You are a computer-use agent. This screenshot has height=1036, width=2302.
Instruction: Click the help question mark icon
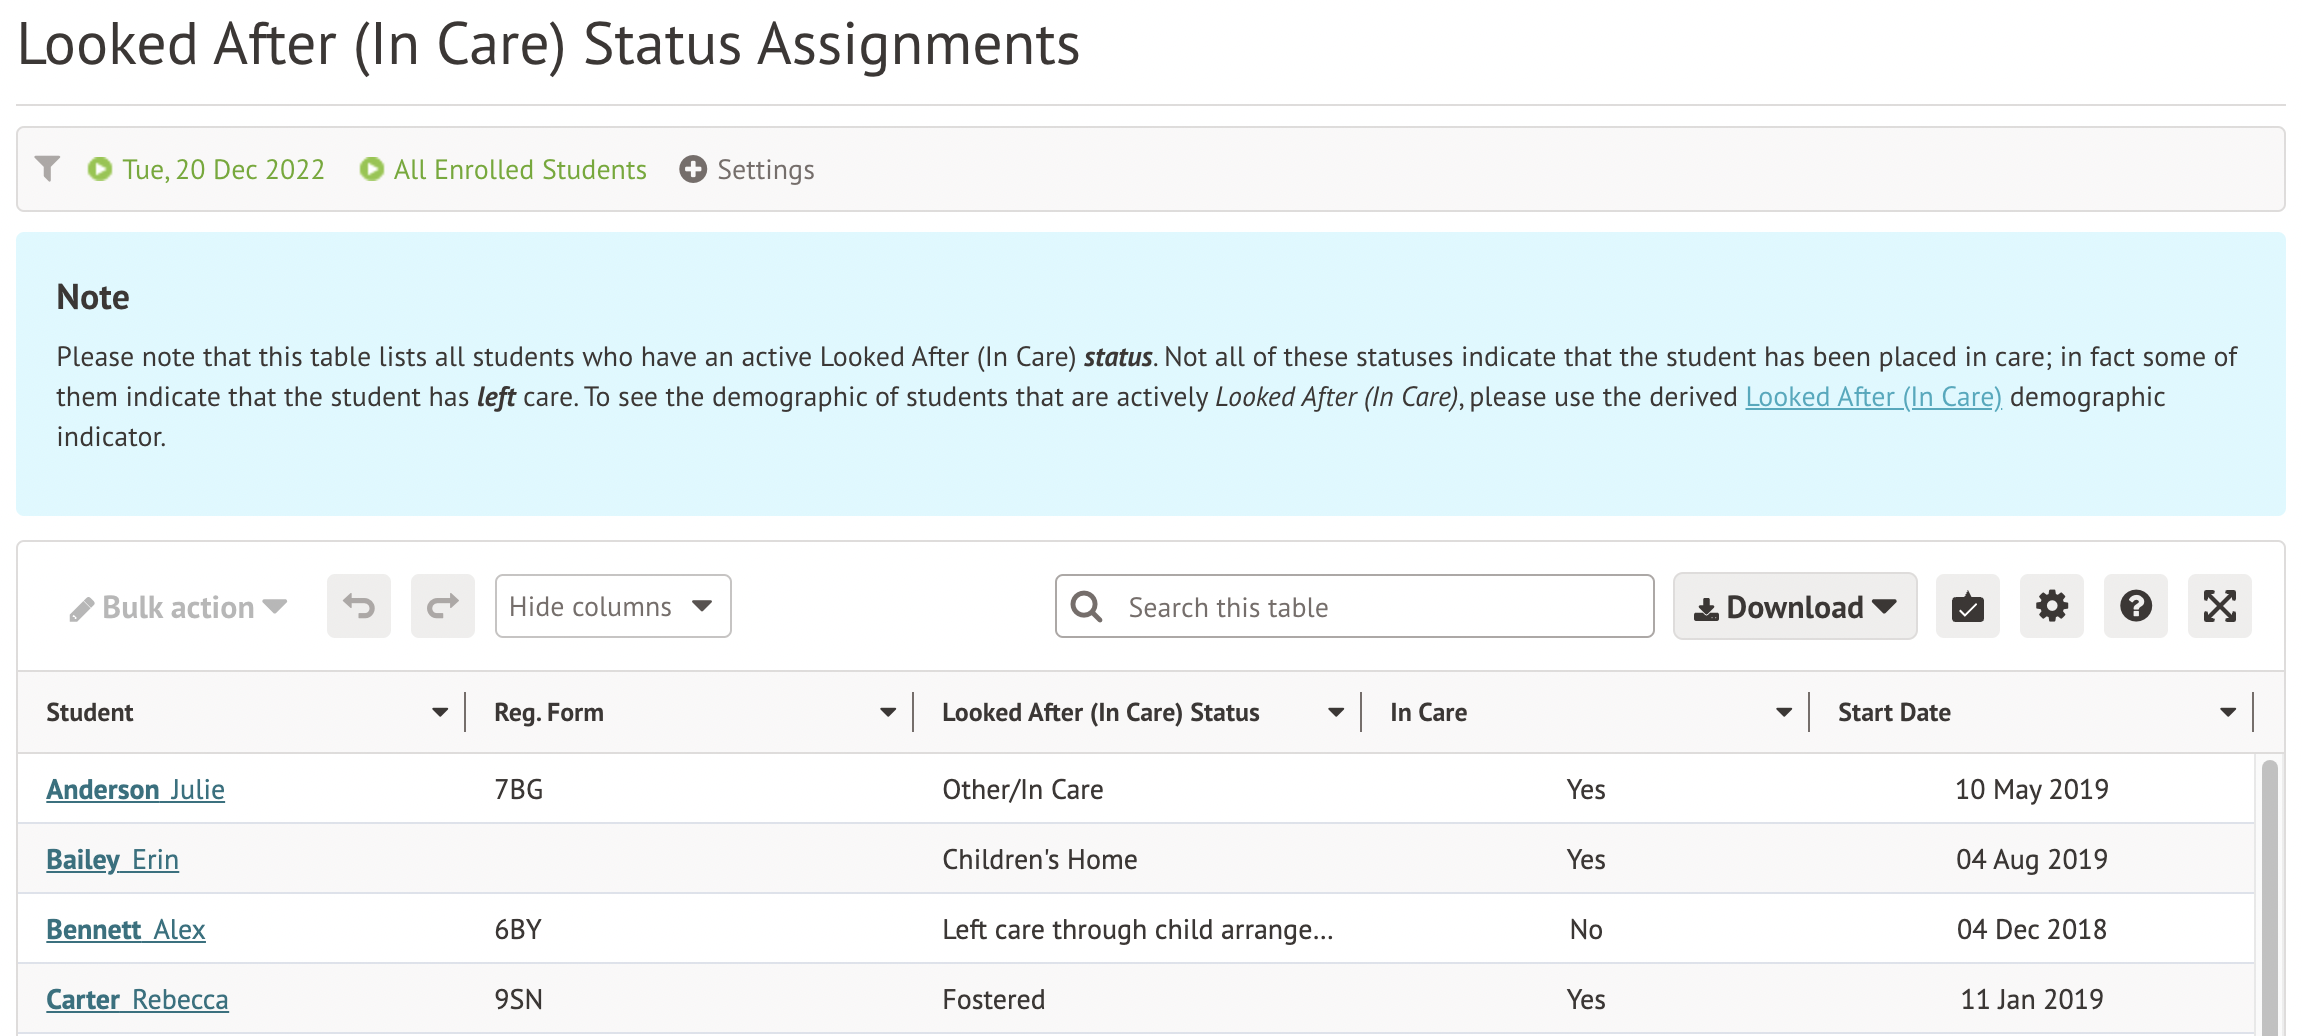tap(2135, 606)
